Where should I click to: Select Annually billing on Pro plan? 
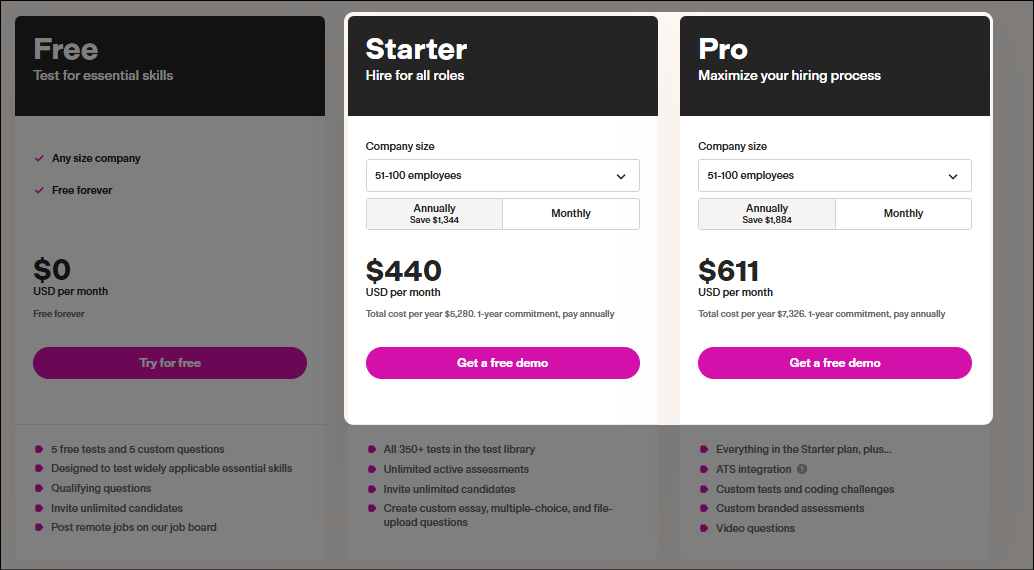(767, 214)
